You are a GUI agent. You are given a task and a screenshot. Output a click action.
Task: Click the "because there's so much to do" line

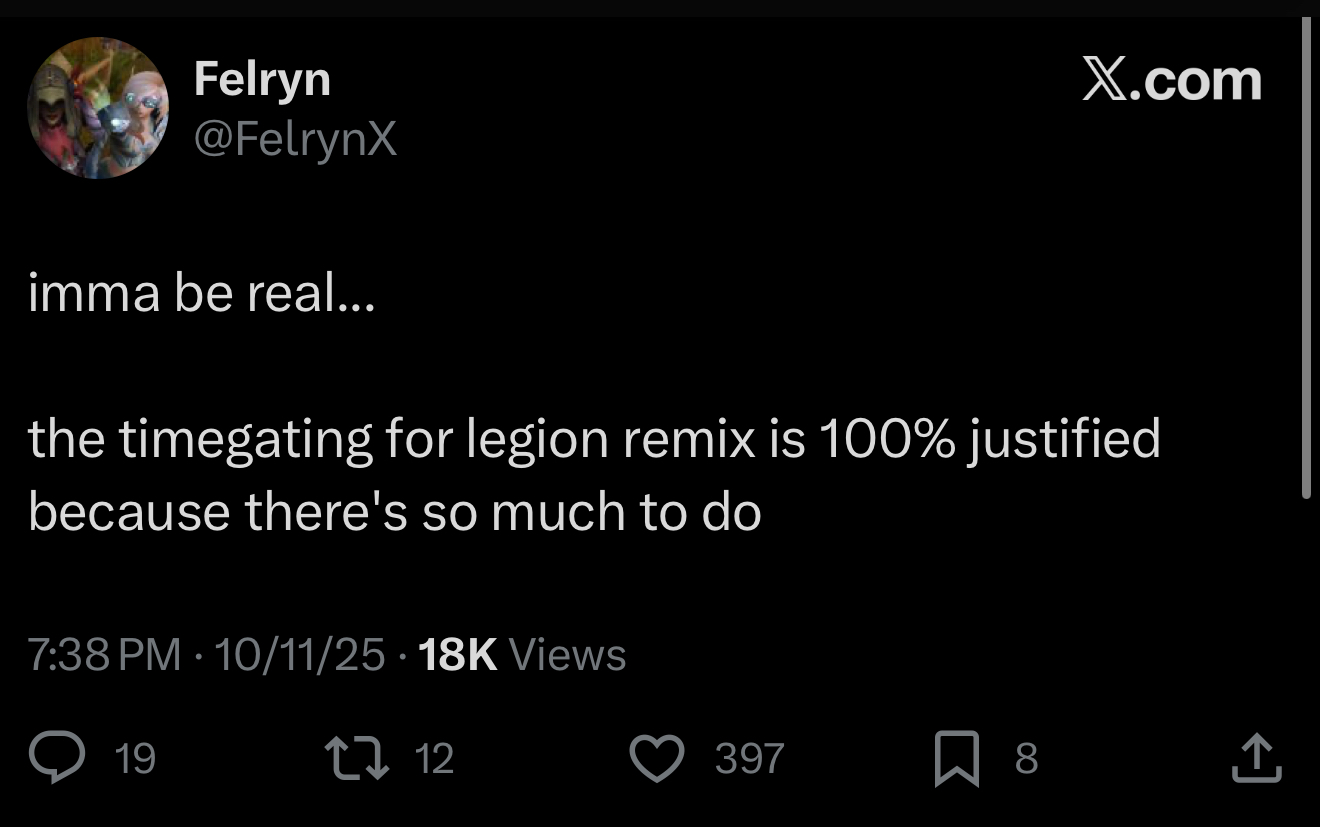(395, 512)
